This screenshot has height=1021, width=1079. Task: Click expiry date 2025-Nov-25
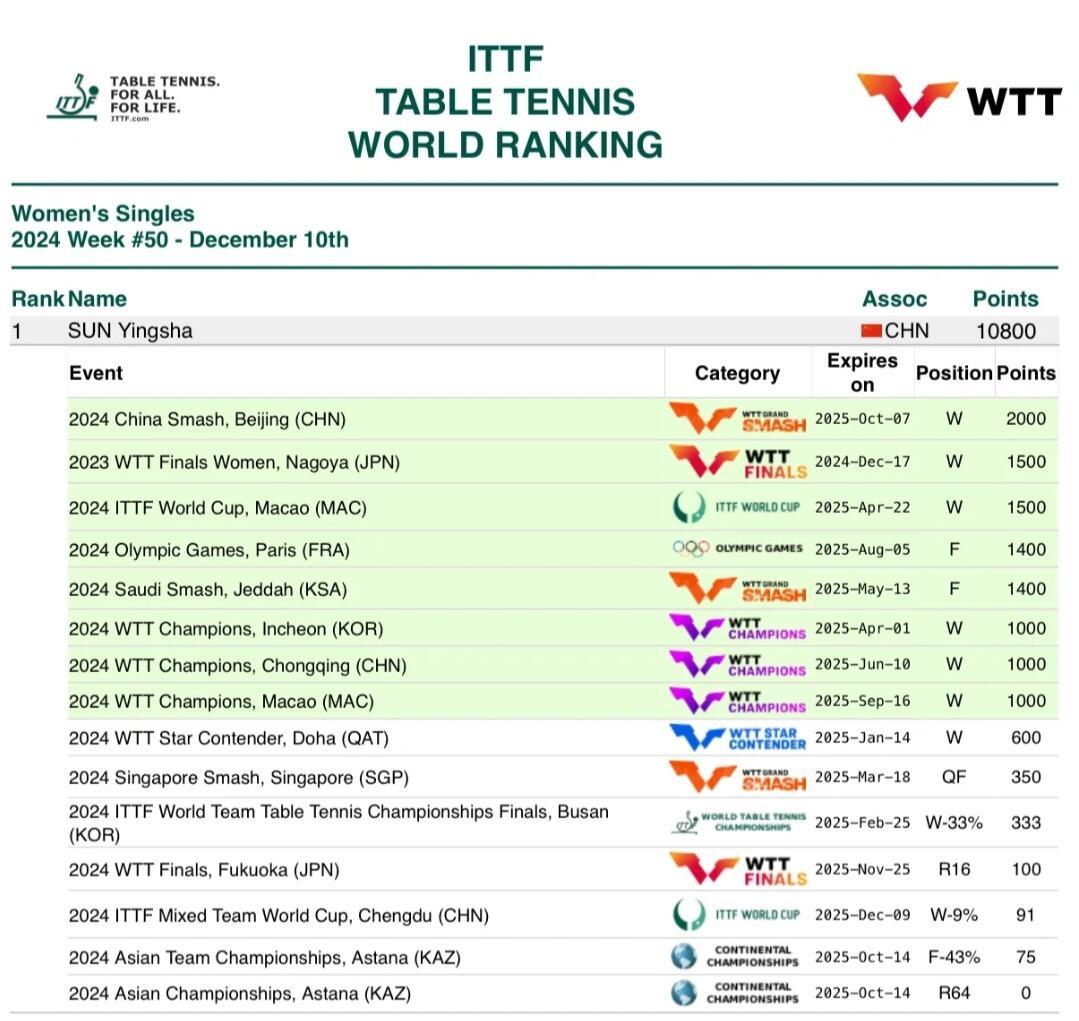(x=862, y=870)
